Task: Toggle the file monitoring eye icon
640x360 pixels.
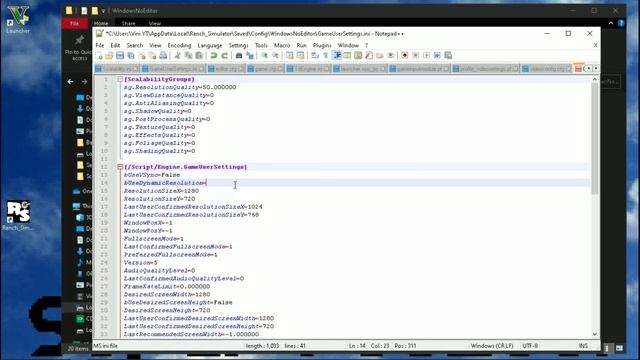Action: (x=391, y=56)
